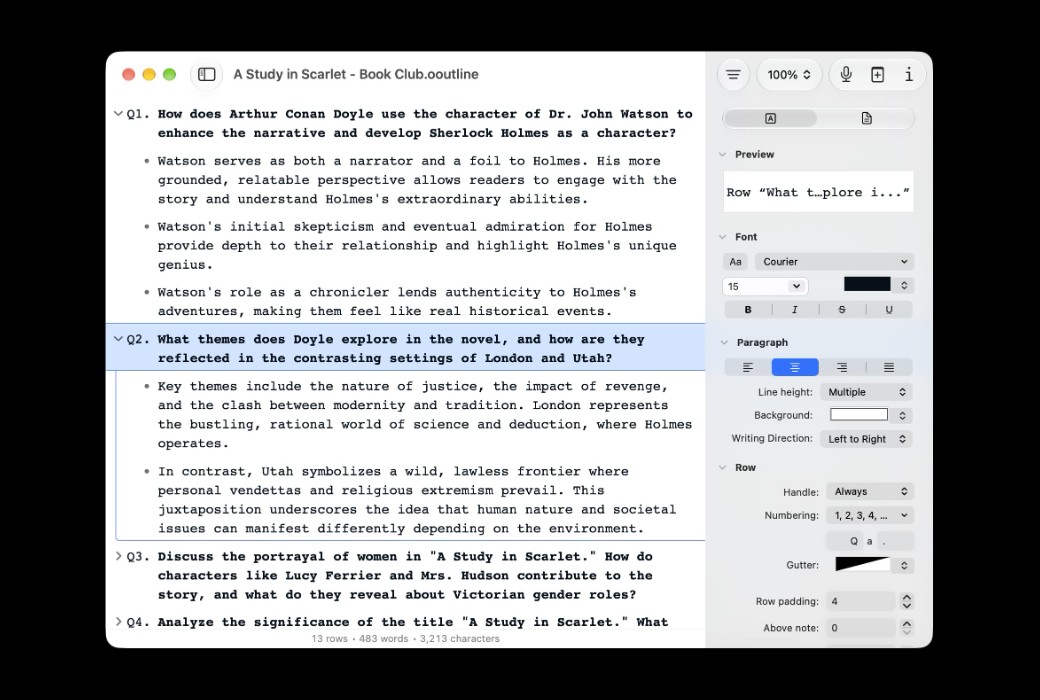Toggle the inspector info icon
1040x700 pixels.
[x=909, y=74]
